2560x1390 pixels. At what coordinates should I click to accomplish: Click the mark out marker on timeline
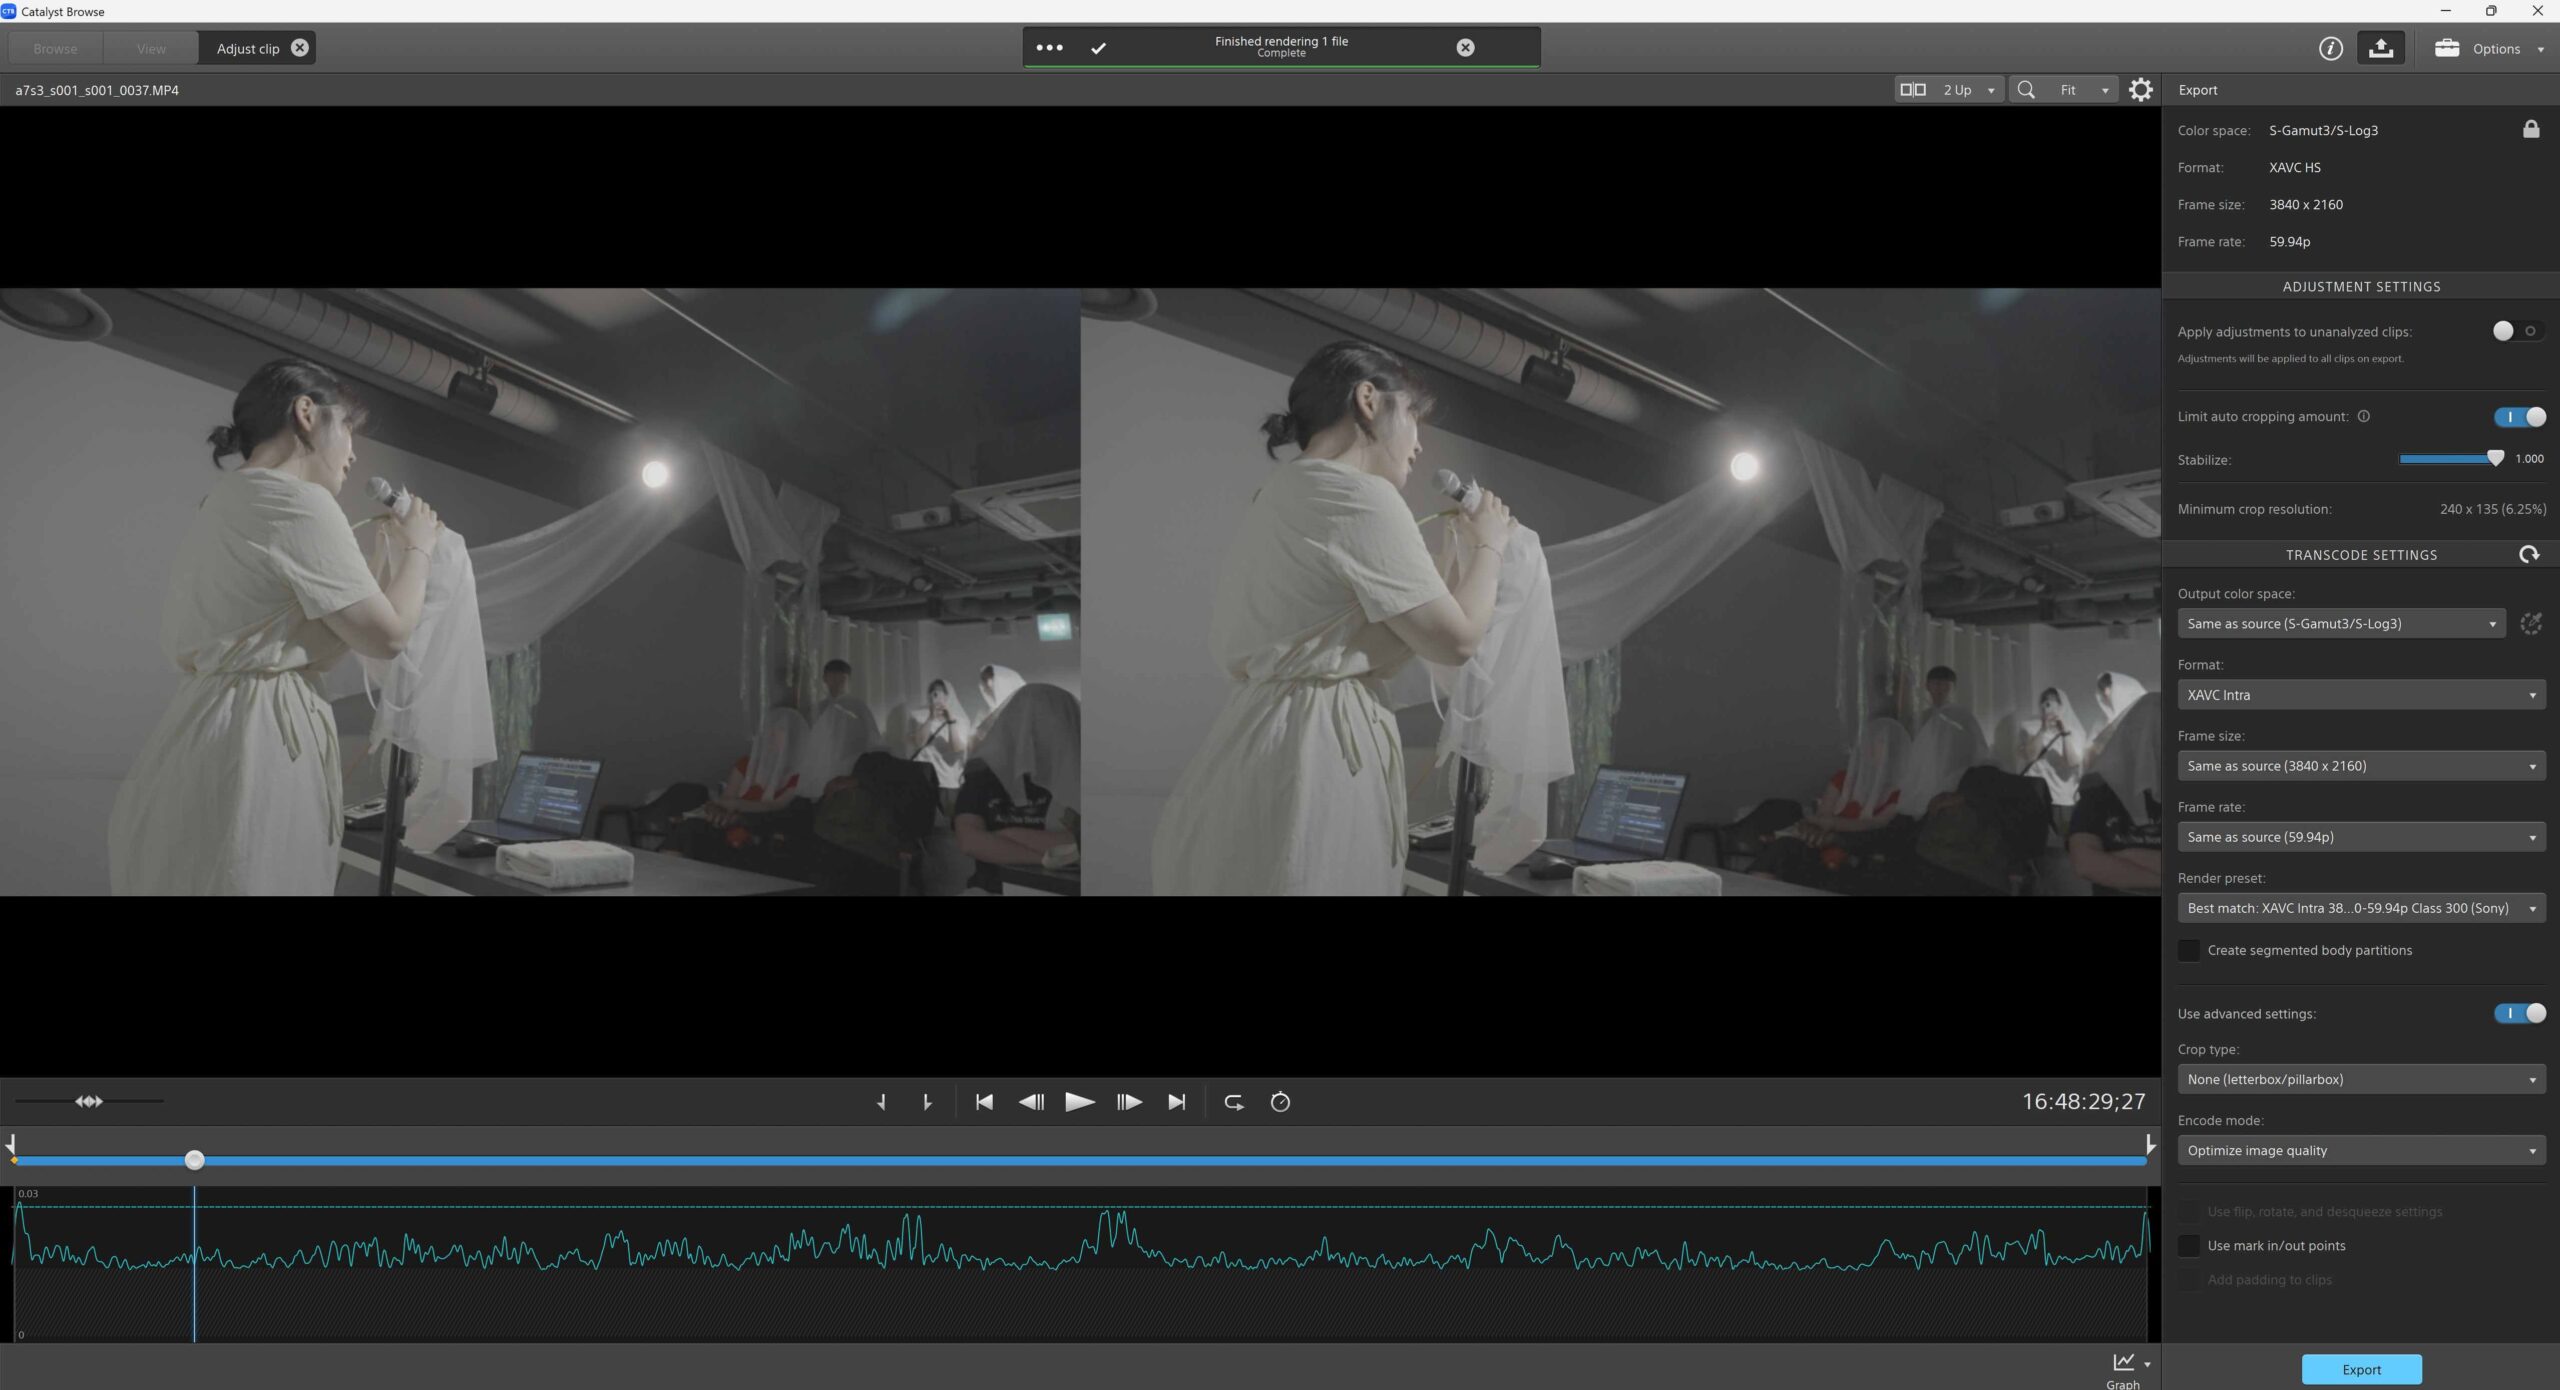(2150, 1143)
